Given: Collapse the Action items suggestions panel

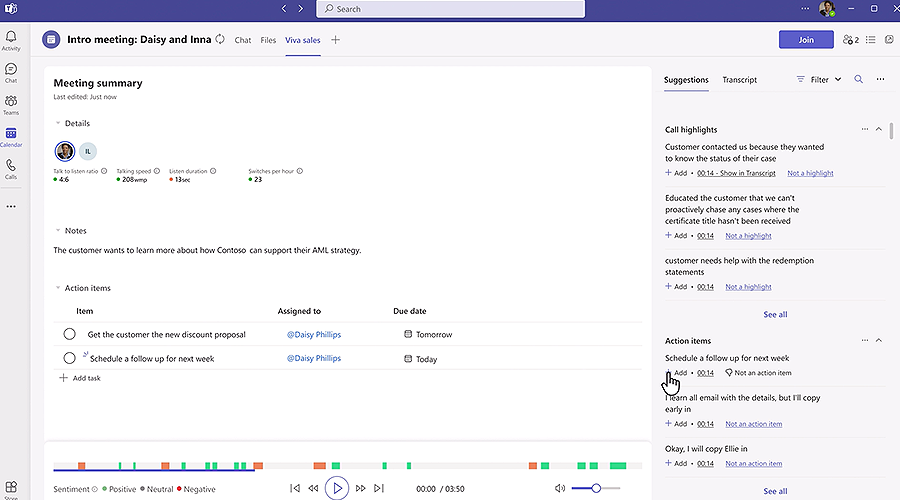Looking at the screenshot, I should click(x=879, y=340).
